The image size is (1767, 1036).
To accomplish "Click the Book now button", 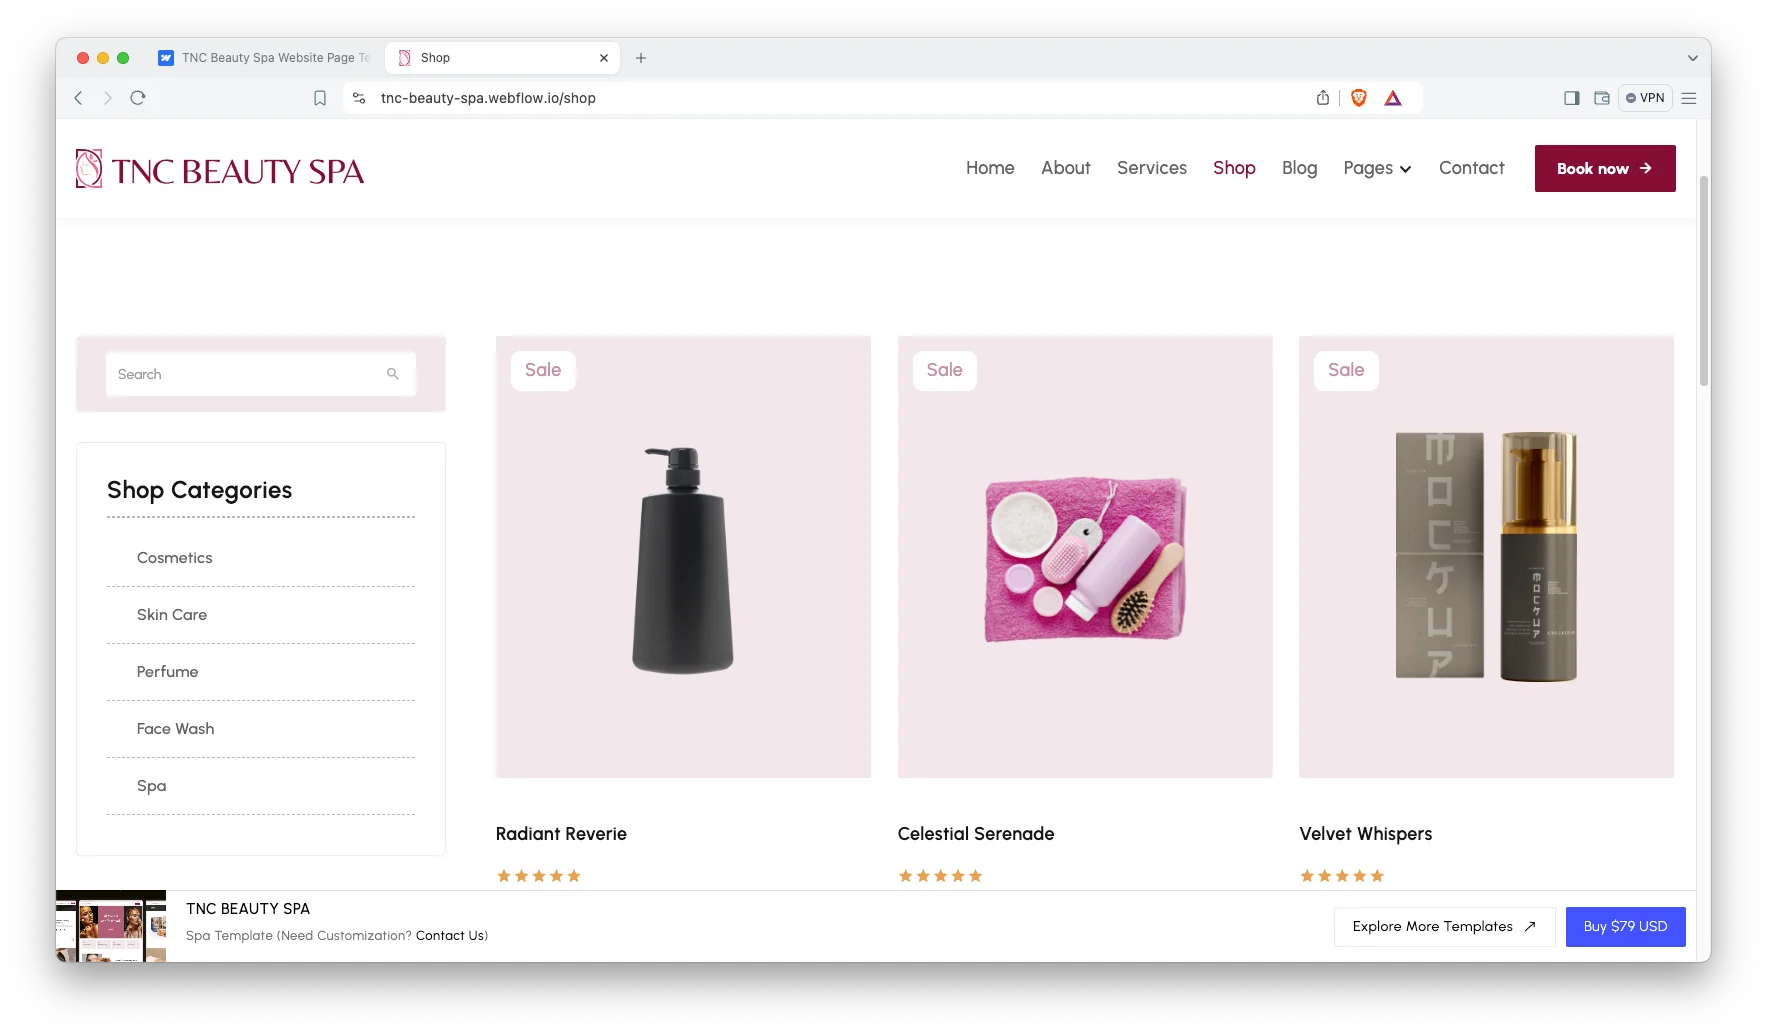I will click(x=1604, y=169).
